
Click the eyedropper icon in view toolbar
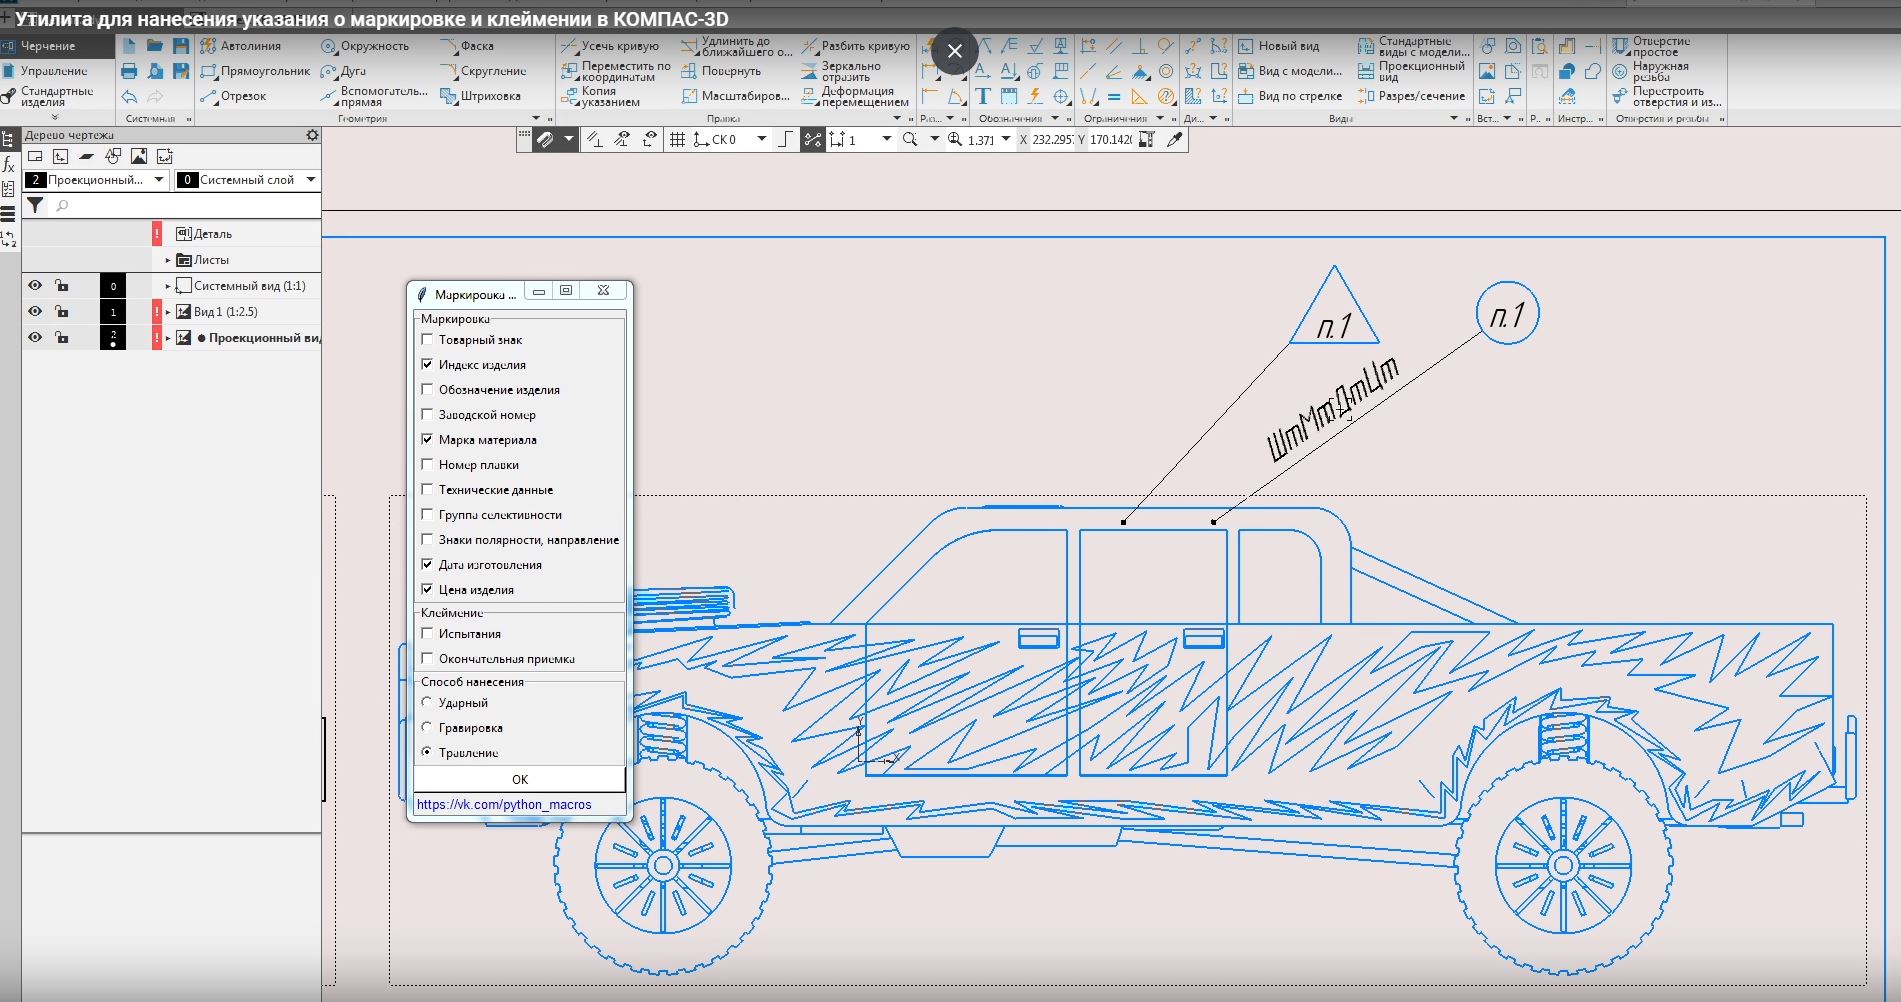coord(1175,140)
